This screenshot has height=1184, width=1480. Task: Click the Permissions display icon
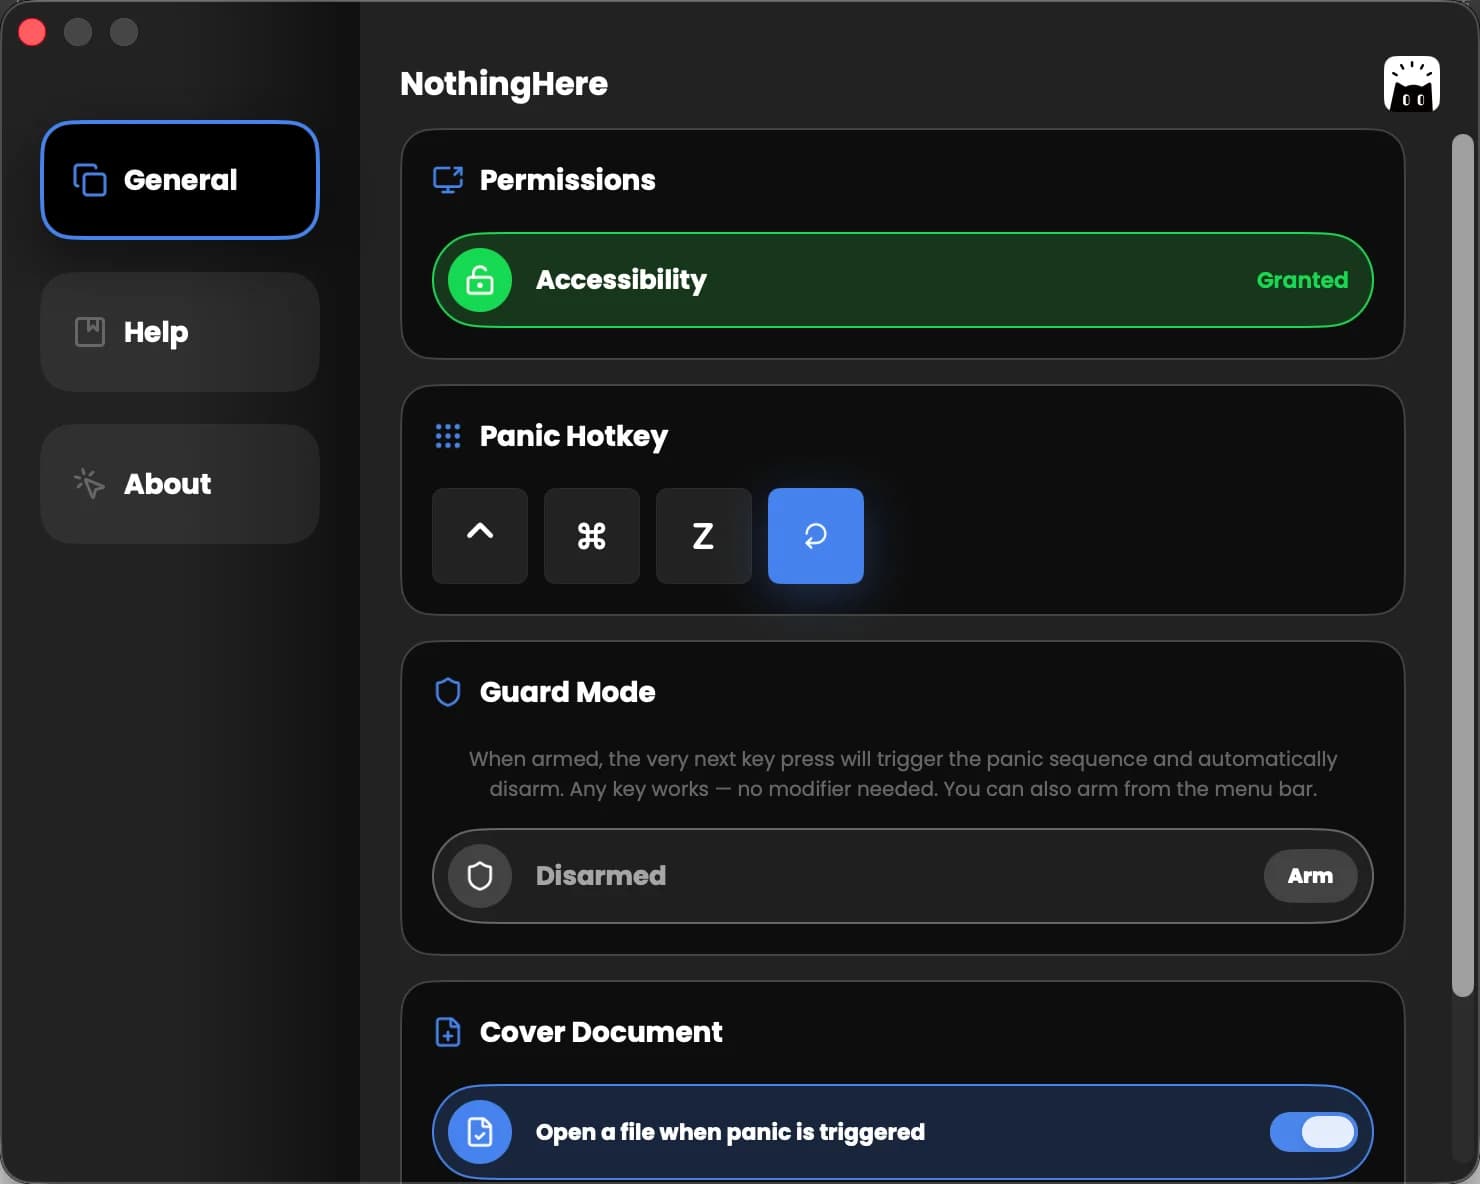pos(447,180)
